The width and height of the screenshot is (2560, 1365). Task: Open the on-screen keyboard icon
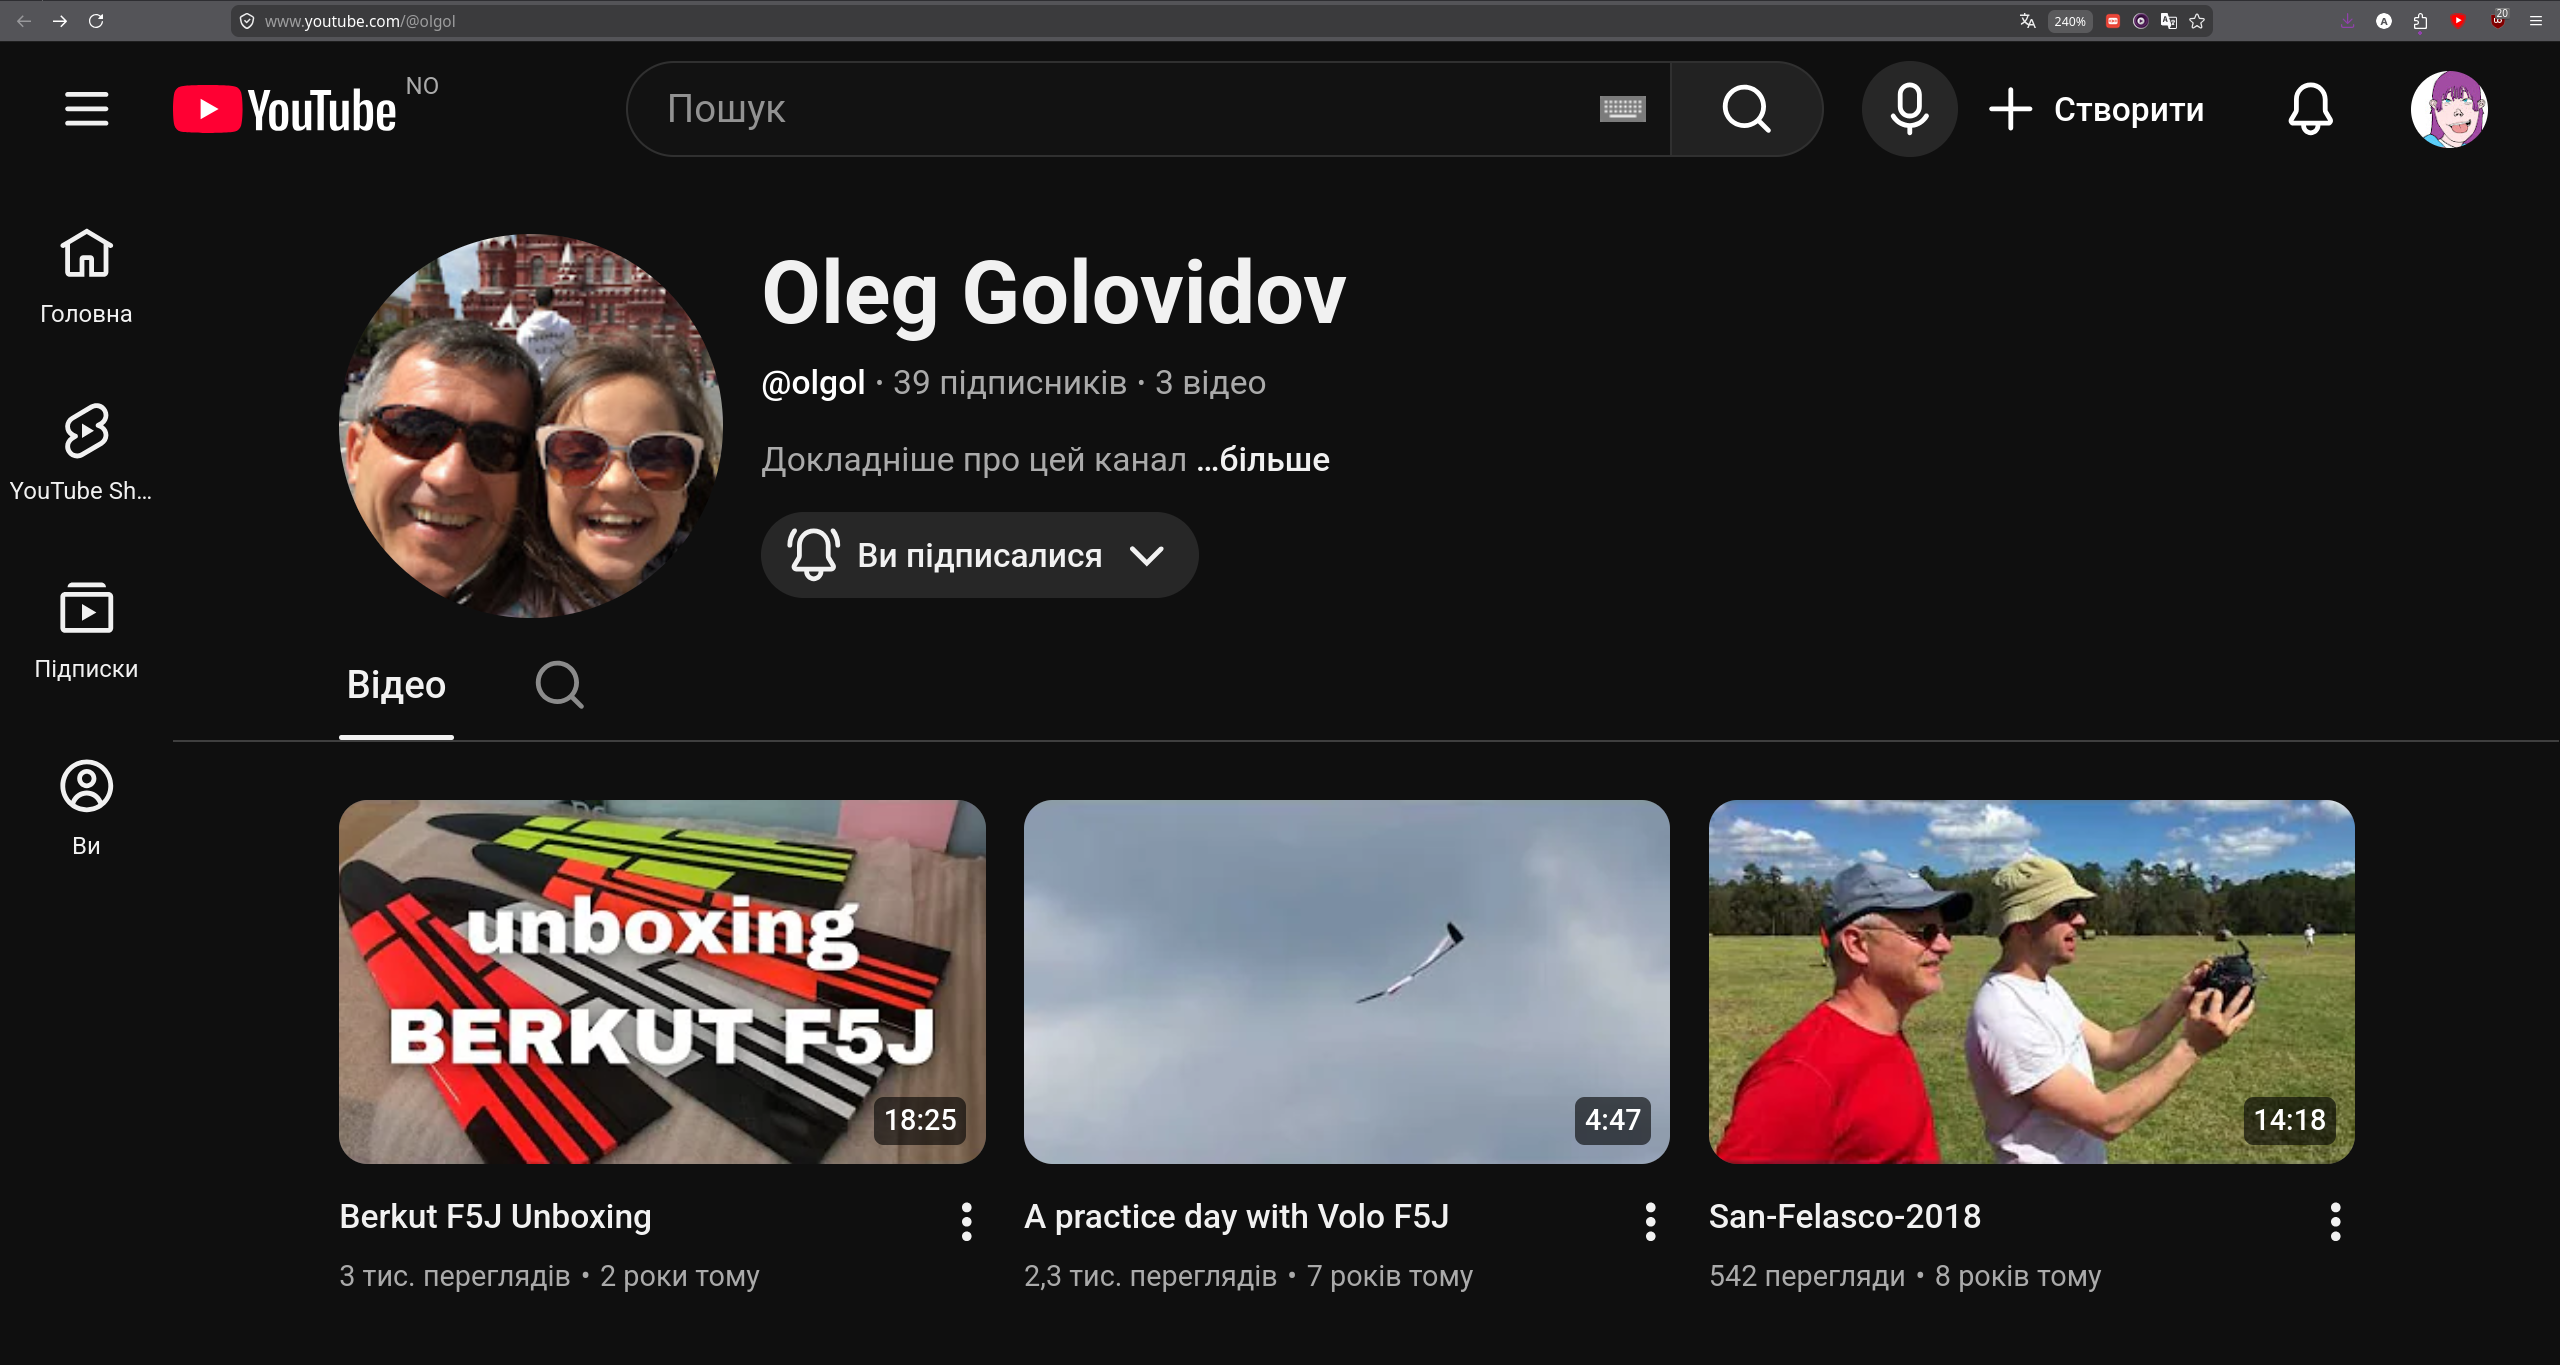point(1622,109)
